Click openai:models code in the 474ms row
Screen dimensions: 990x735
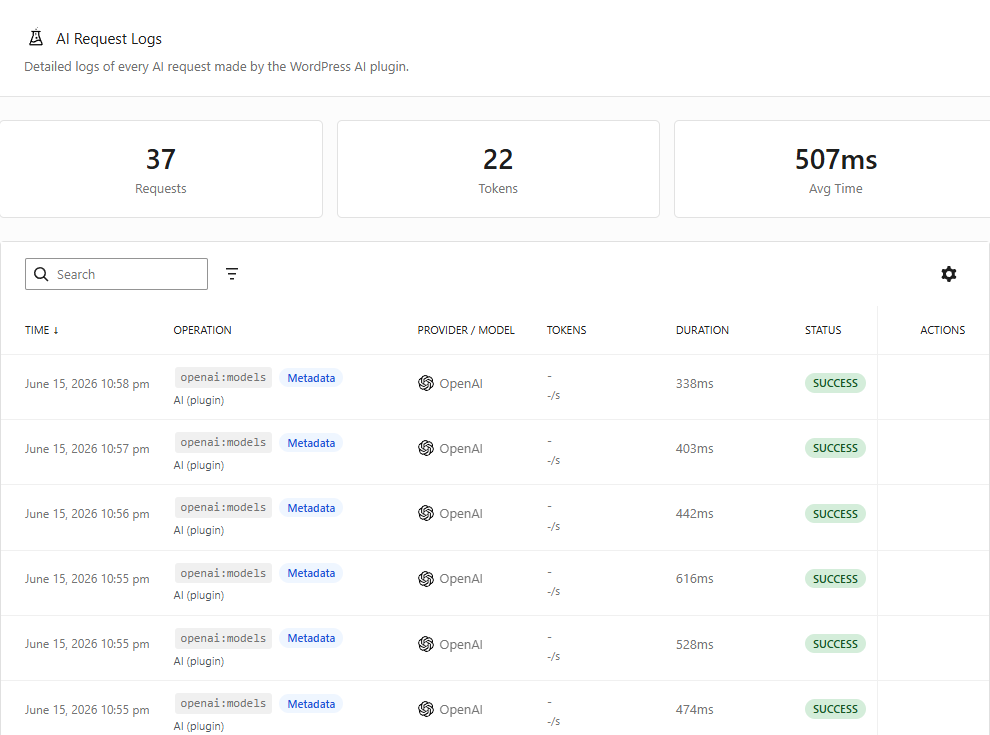tap(224, 703)
